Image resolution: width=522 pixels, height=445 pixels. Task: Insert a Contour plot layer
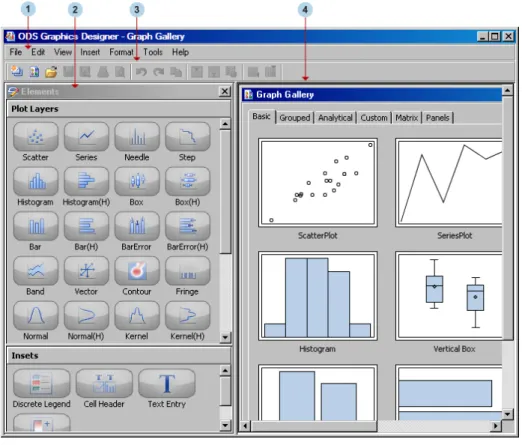[x=137, y=270]
